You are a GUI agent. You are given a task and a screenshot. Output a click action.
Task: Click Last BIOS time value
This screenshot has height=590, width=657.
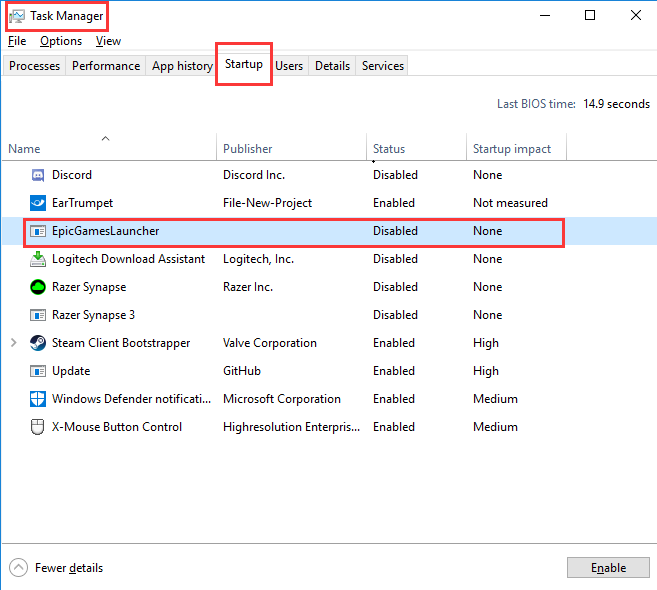pos(616,104)
